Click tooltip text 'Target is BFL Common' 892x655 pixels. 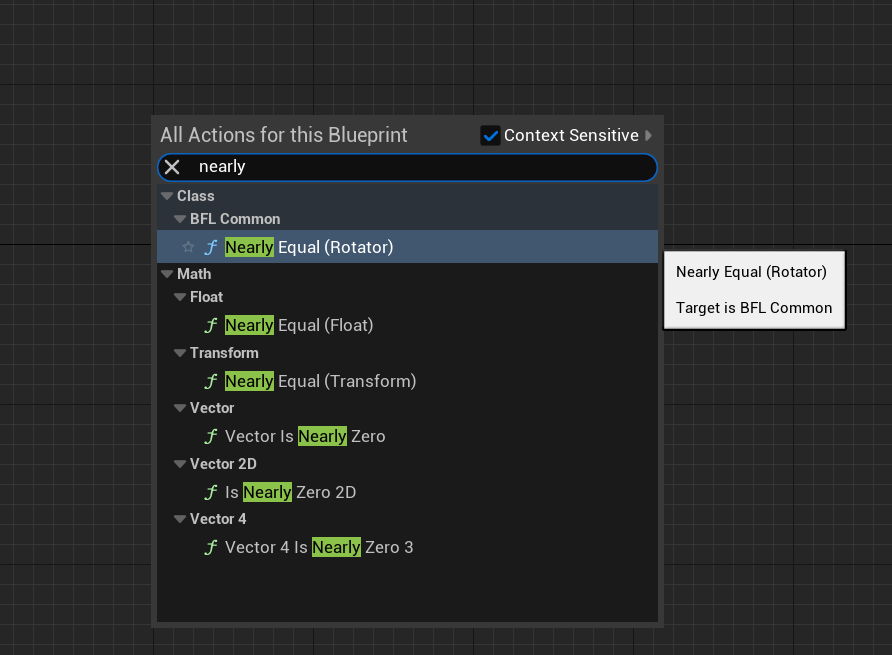(754, 308)
